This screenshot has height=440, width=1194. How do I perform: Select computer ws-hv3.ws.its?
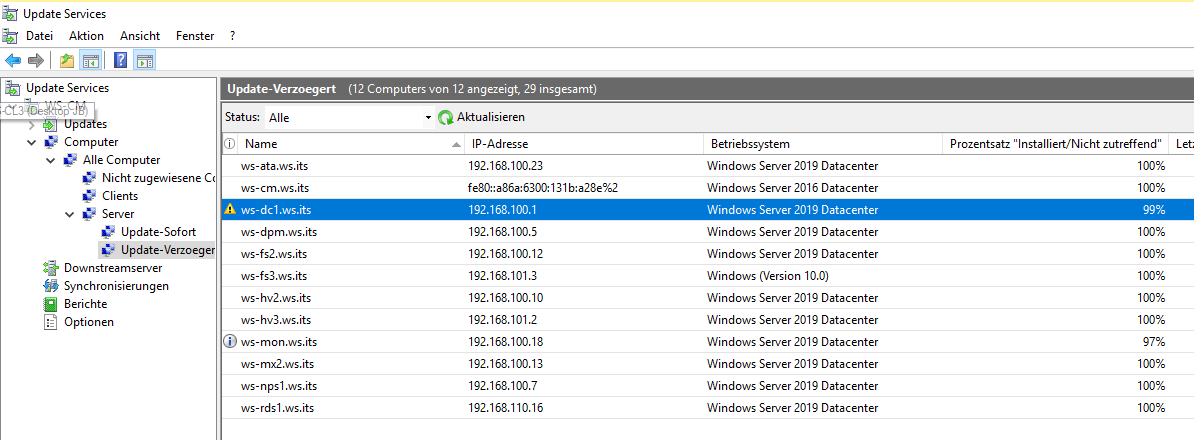276,320
